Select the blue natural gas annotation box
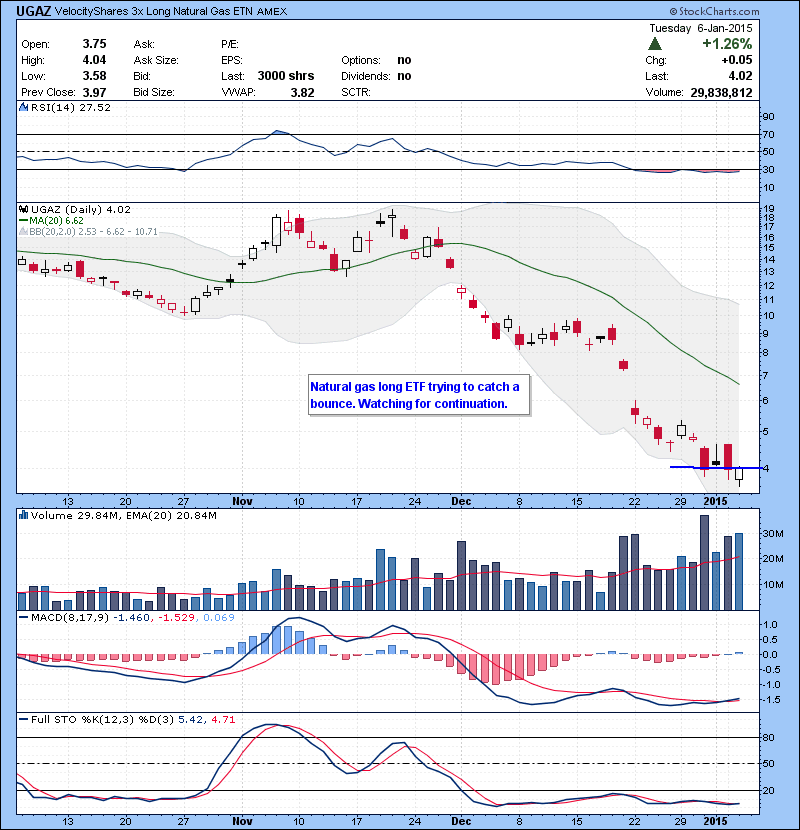The width and height of the screenshot is (800, 830). pyautogui.click(x=415, y=395)
